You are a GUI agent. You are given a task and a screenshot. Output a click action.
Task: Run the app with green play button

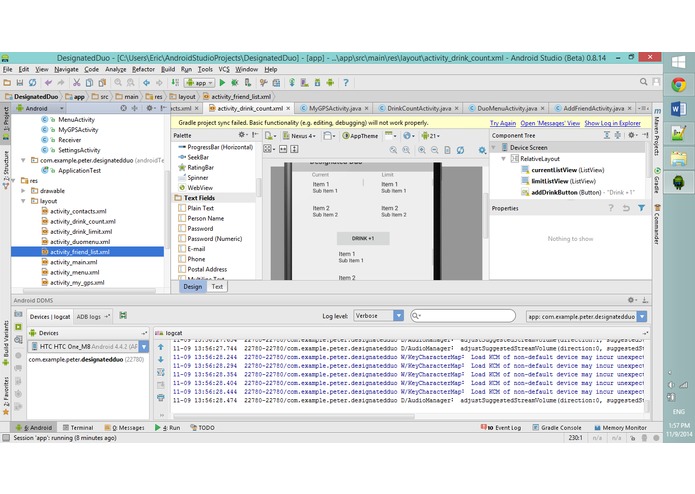pos(223,83)
